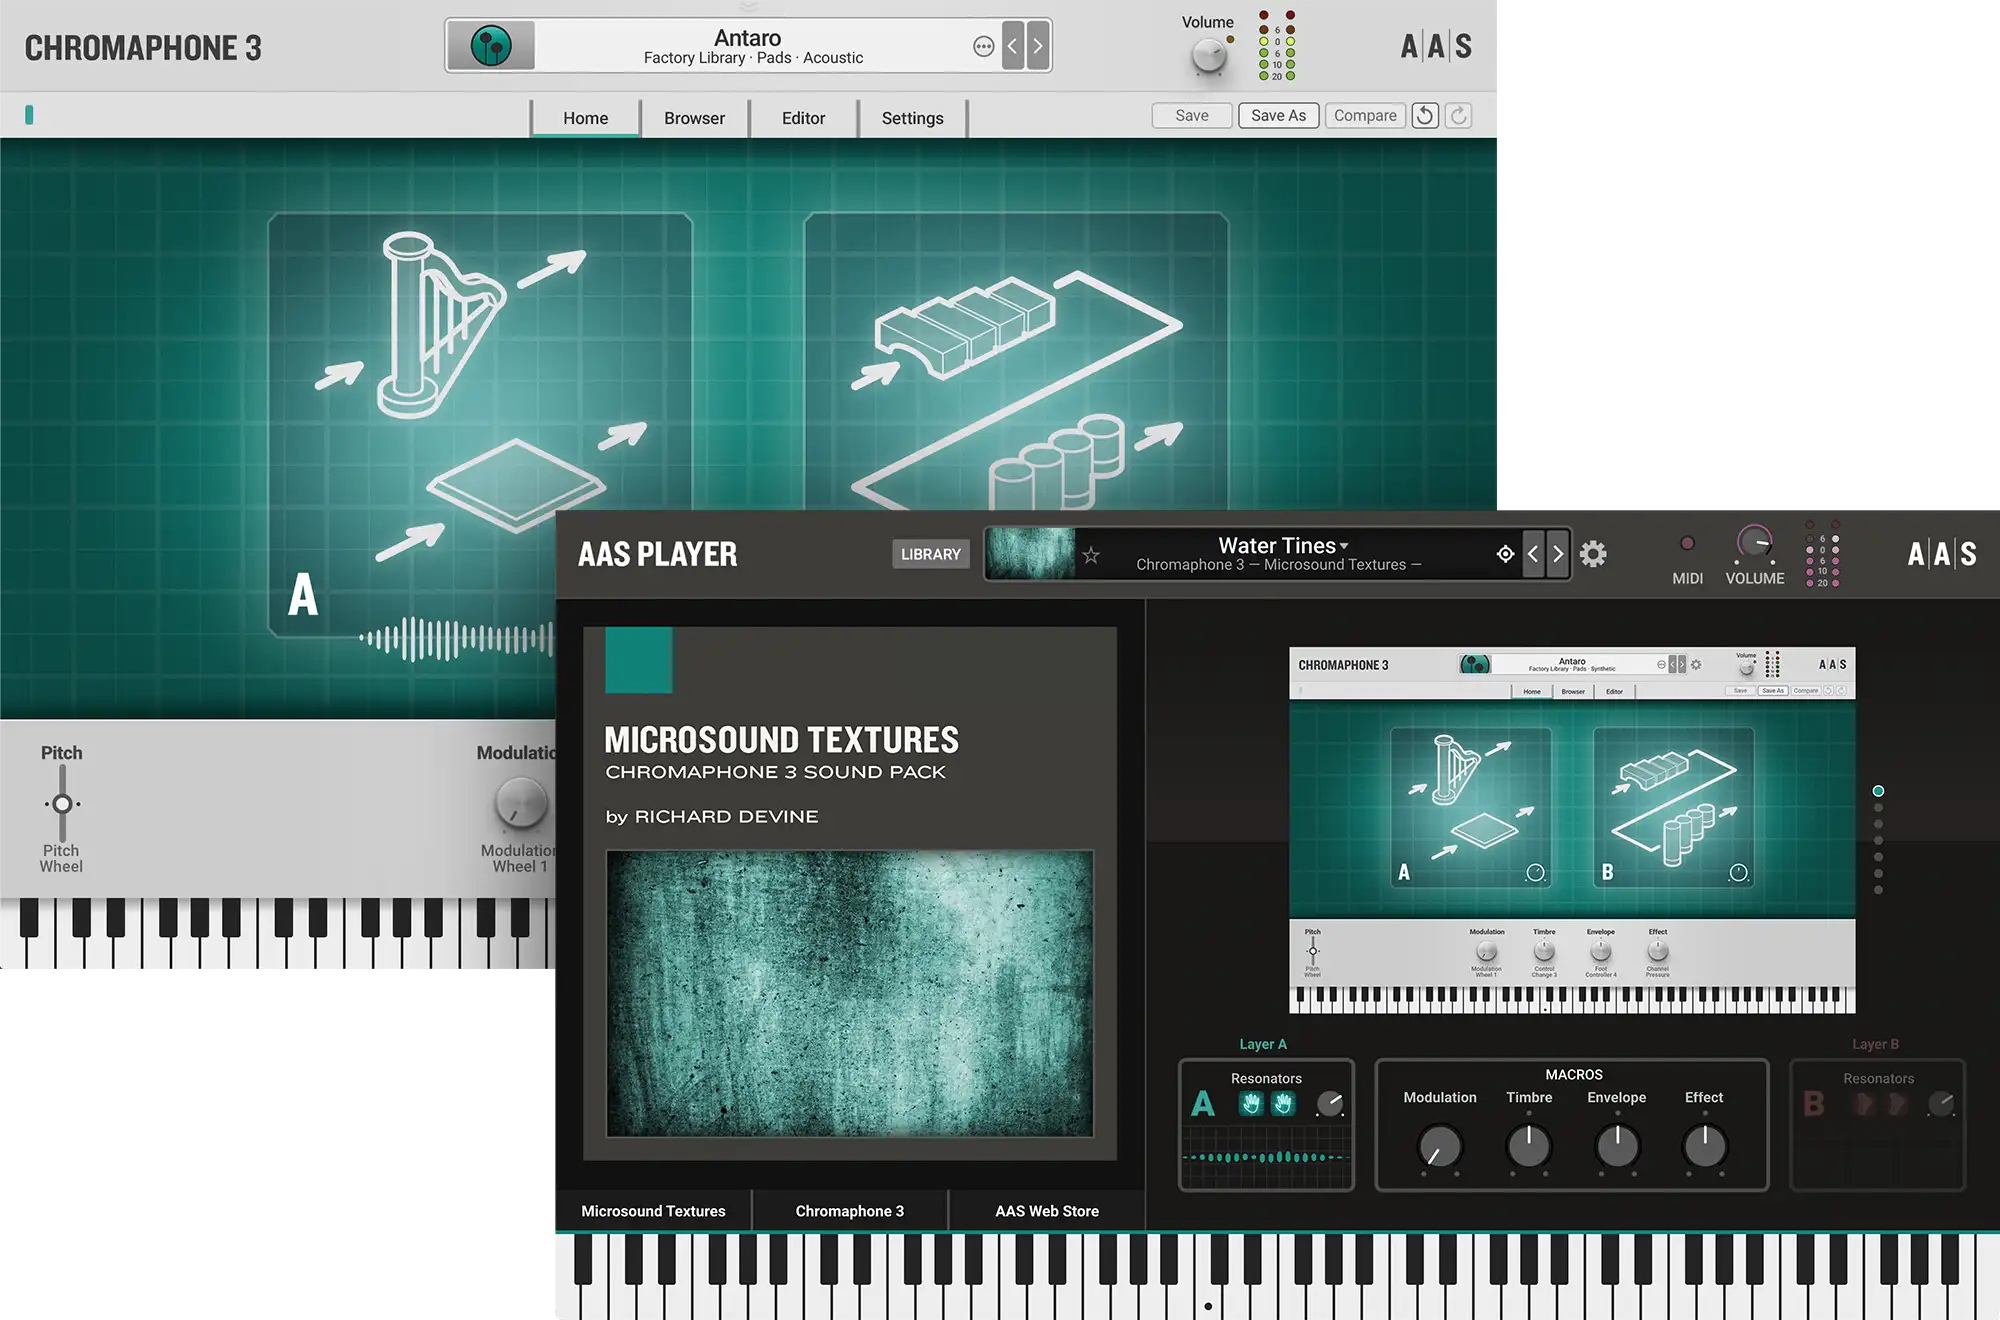Click the VOLUME knob in AAS Player
Viewport: 2000px width, 1320px height.
1754,544
